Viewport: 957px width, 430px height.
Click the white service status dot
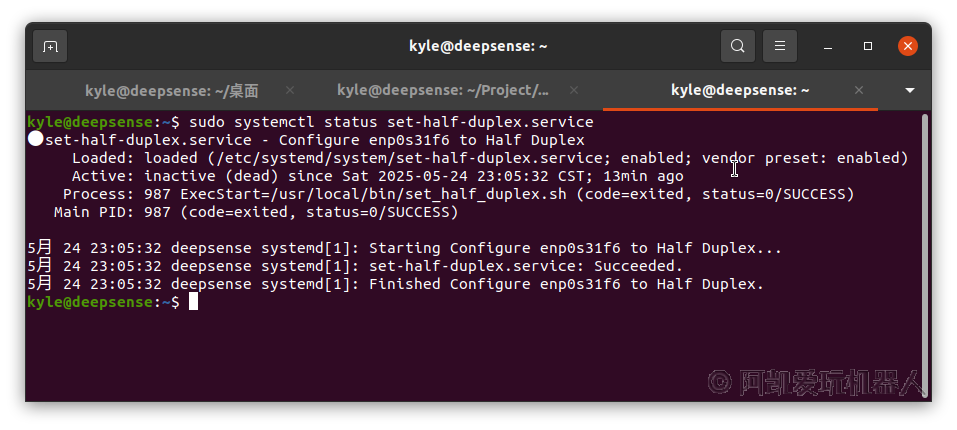click(35, 140)
